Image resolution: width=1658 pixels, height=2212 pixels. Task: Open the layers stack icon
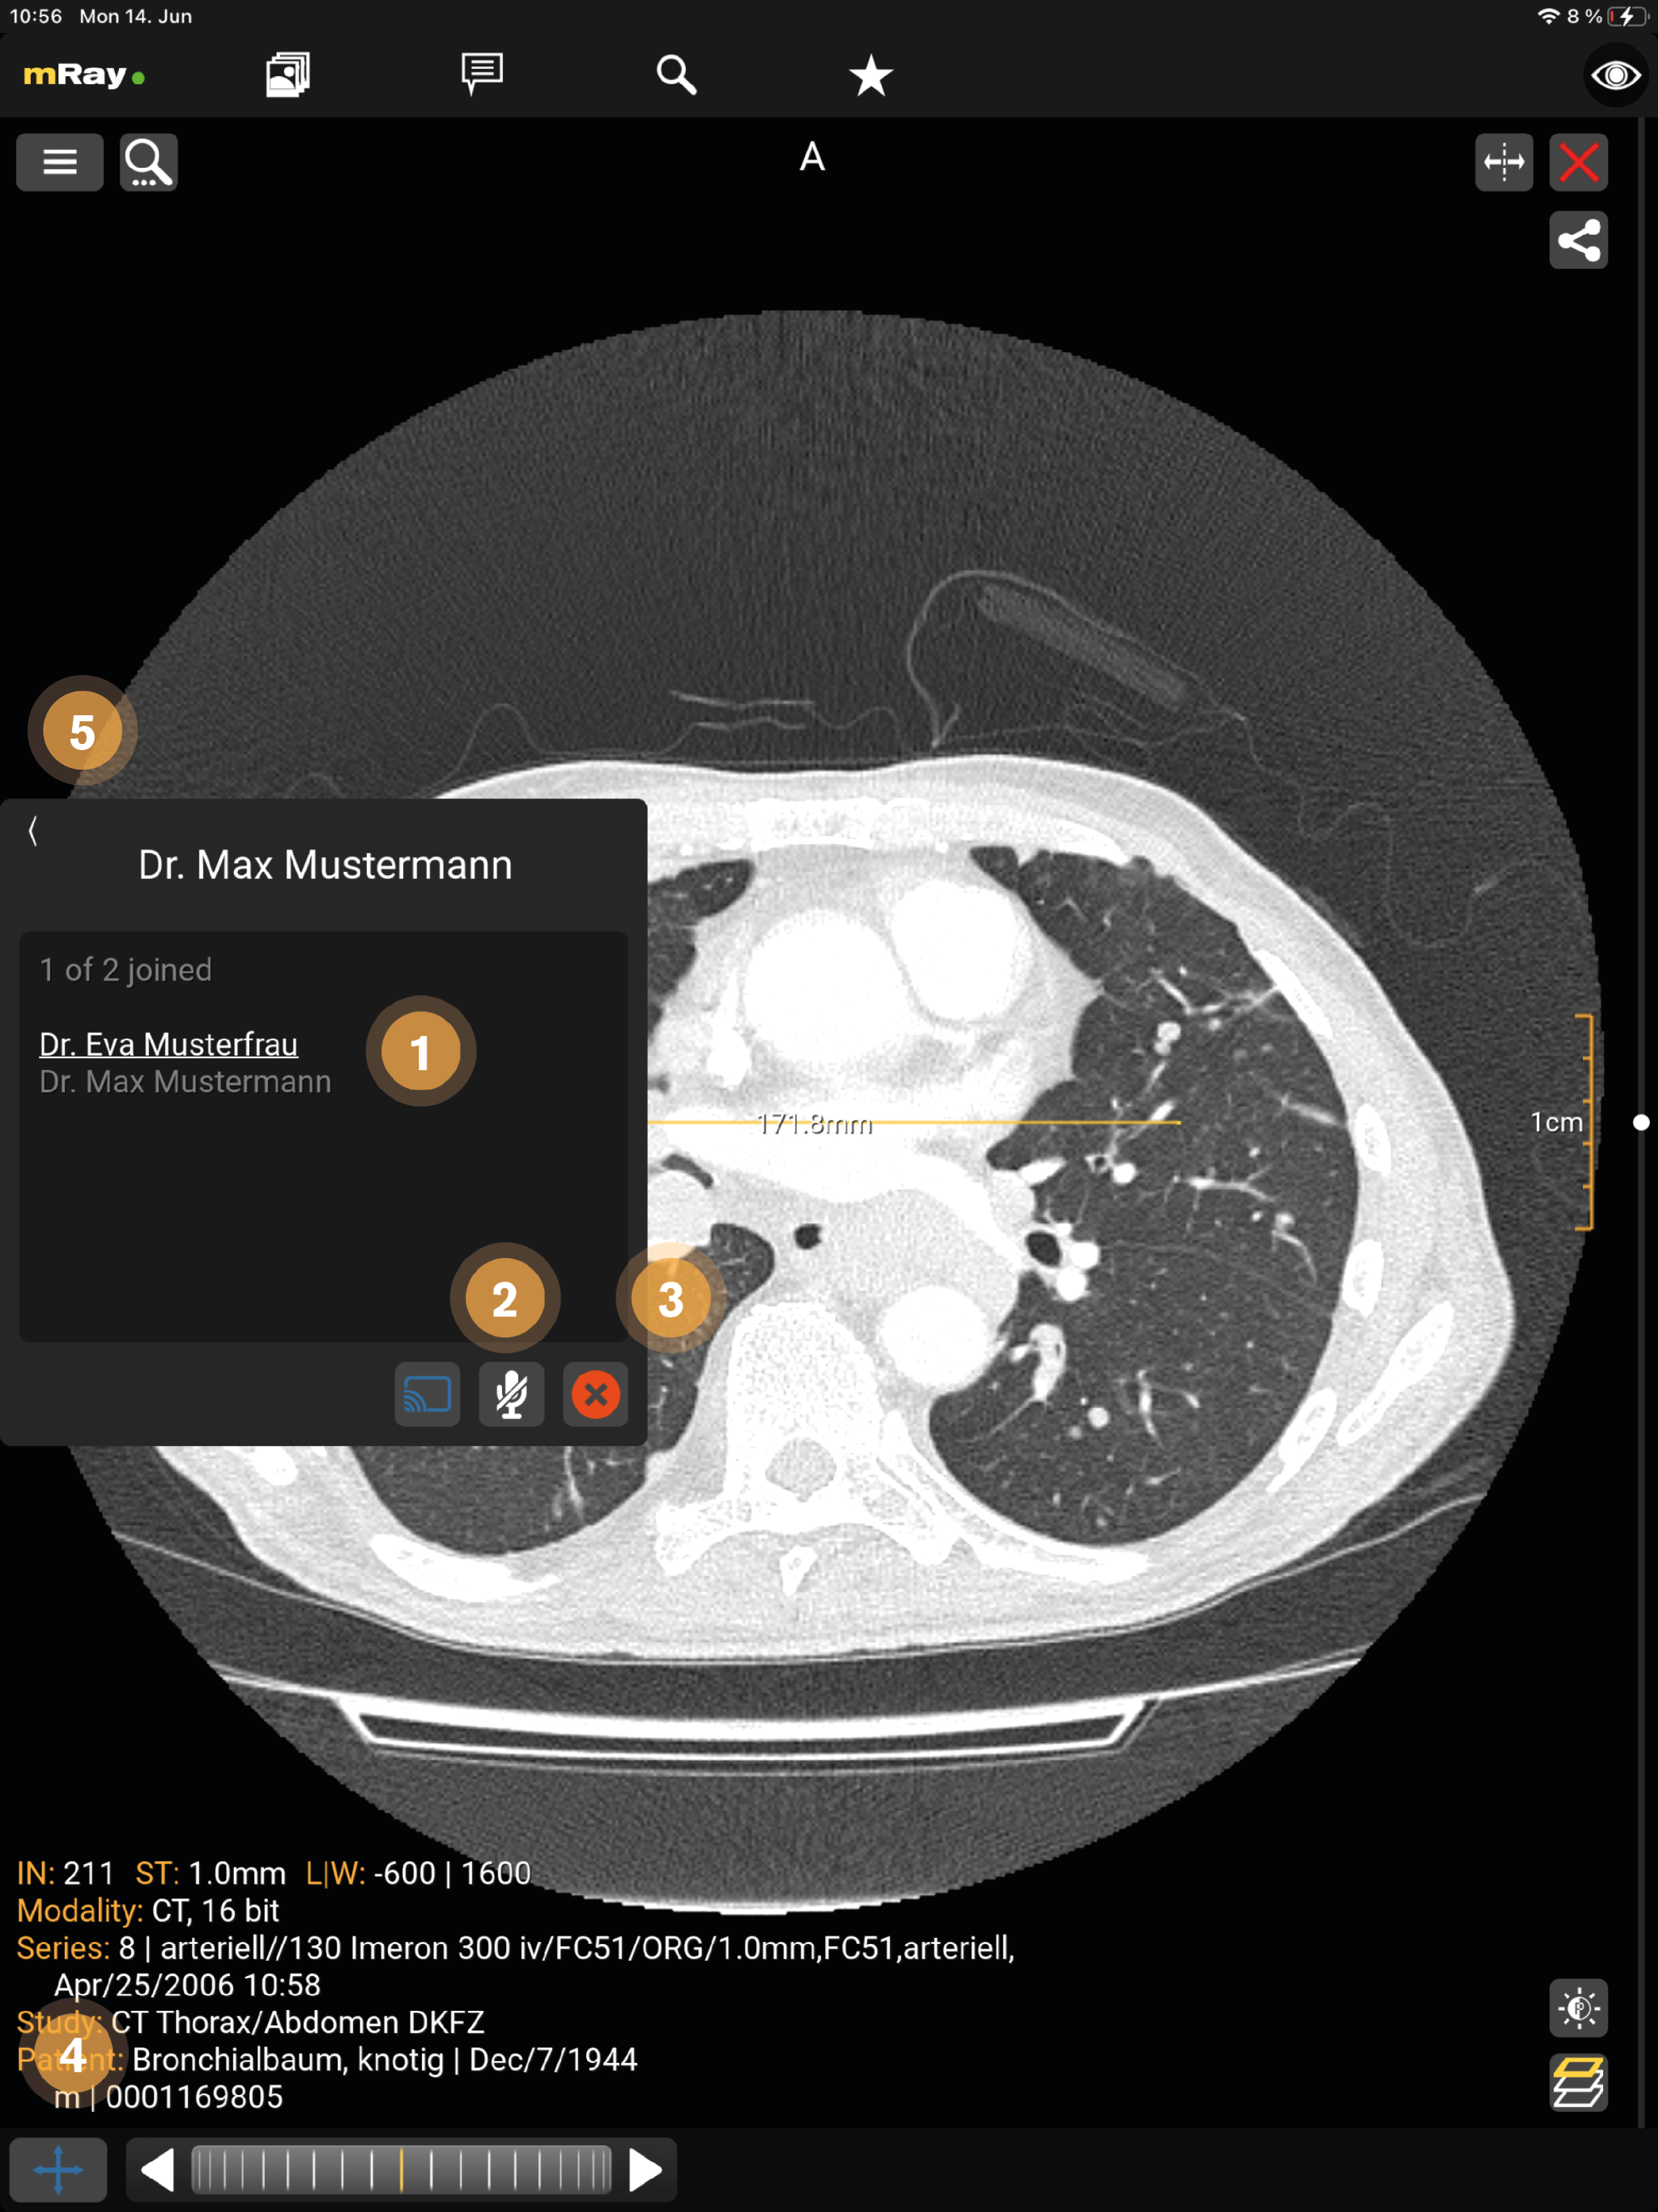[x=1579, y=2083]
